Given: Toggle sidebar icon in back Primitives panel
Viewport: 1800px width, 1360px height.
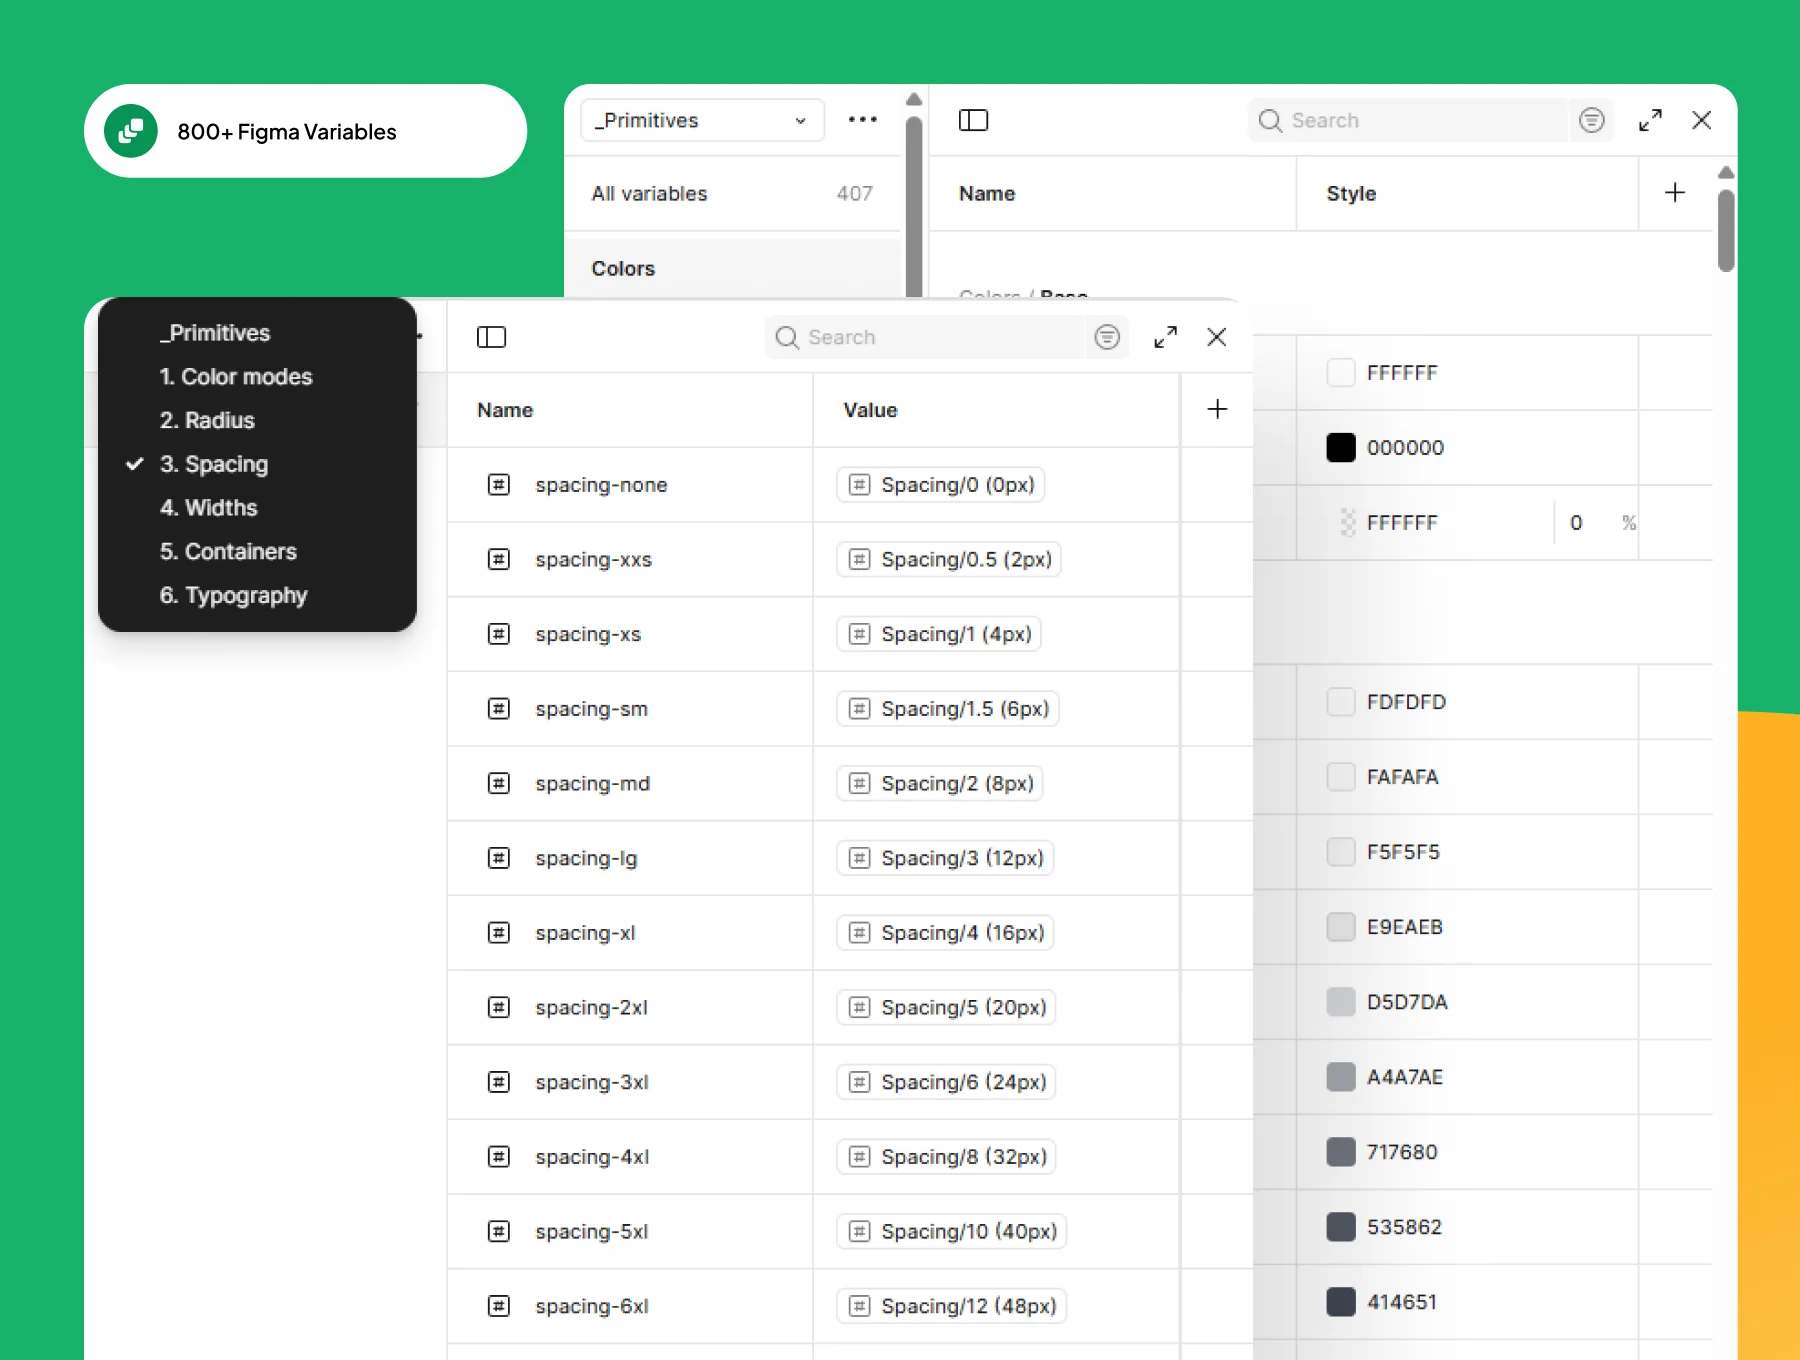Looking at the screenshot, I should click(973, 120).
